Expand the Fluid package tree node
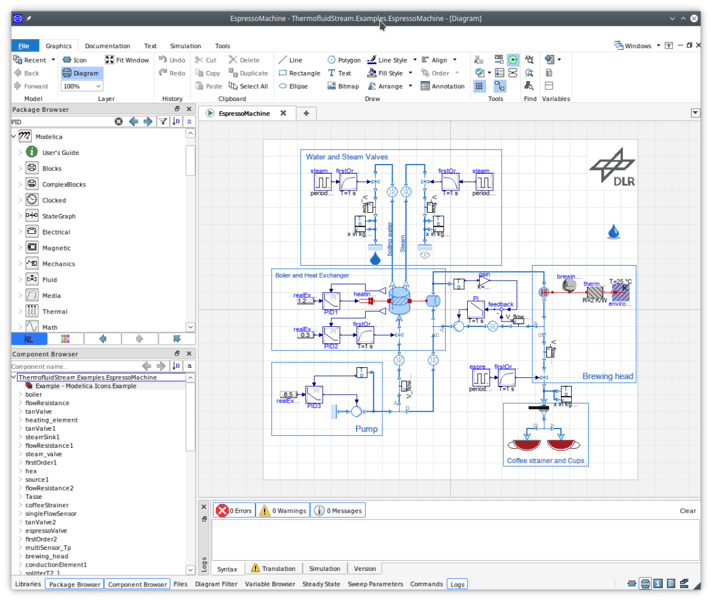The image size is (712, 601). click(x=20, y=280)
